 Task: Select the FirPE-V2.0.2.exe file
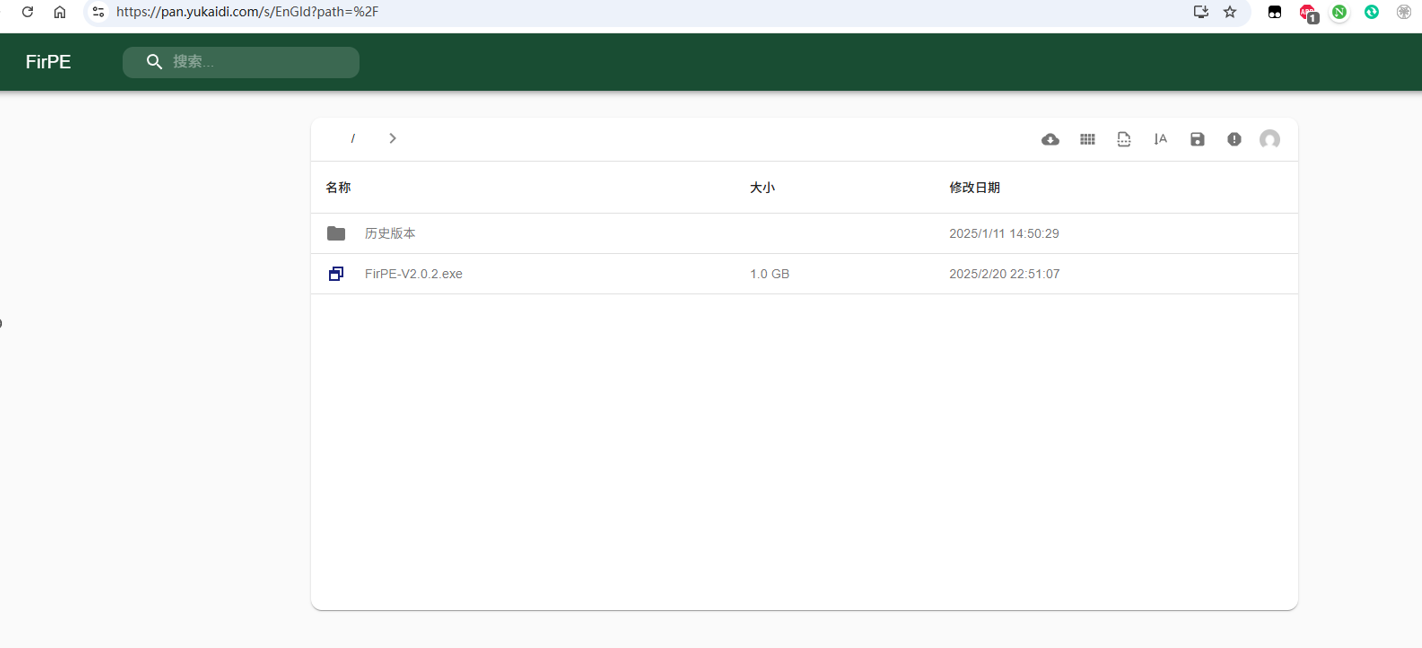point(413,274)
